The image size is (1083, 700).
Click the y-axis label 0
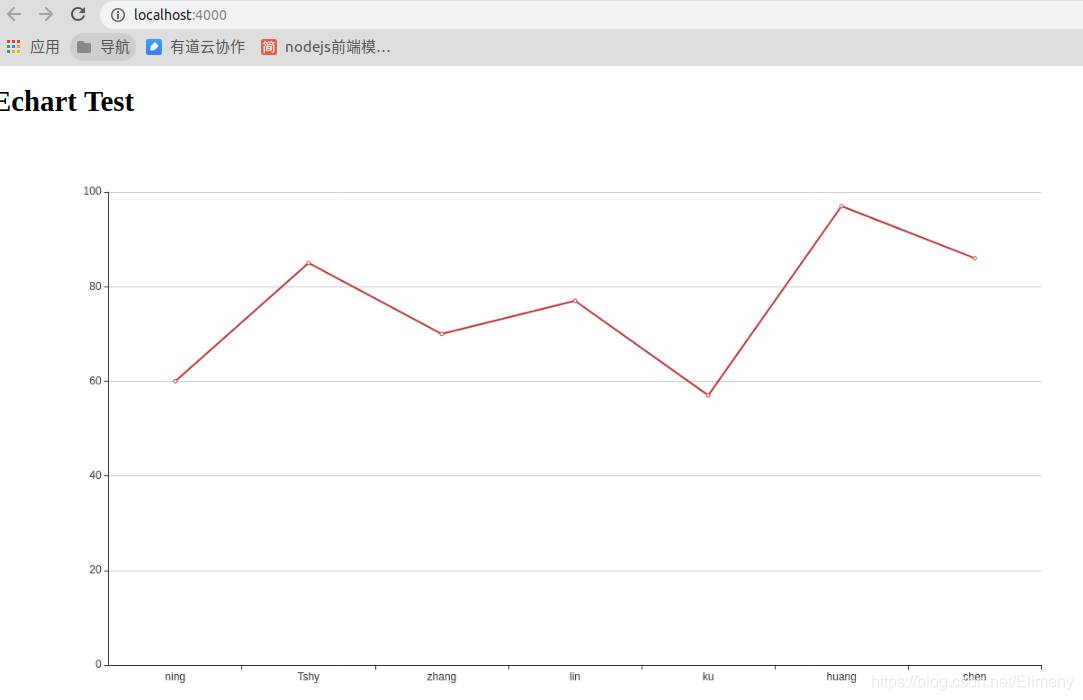(98, 664)
